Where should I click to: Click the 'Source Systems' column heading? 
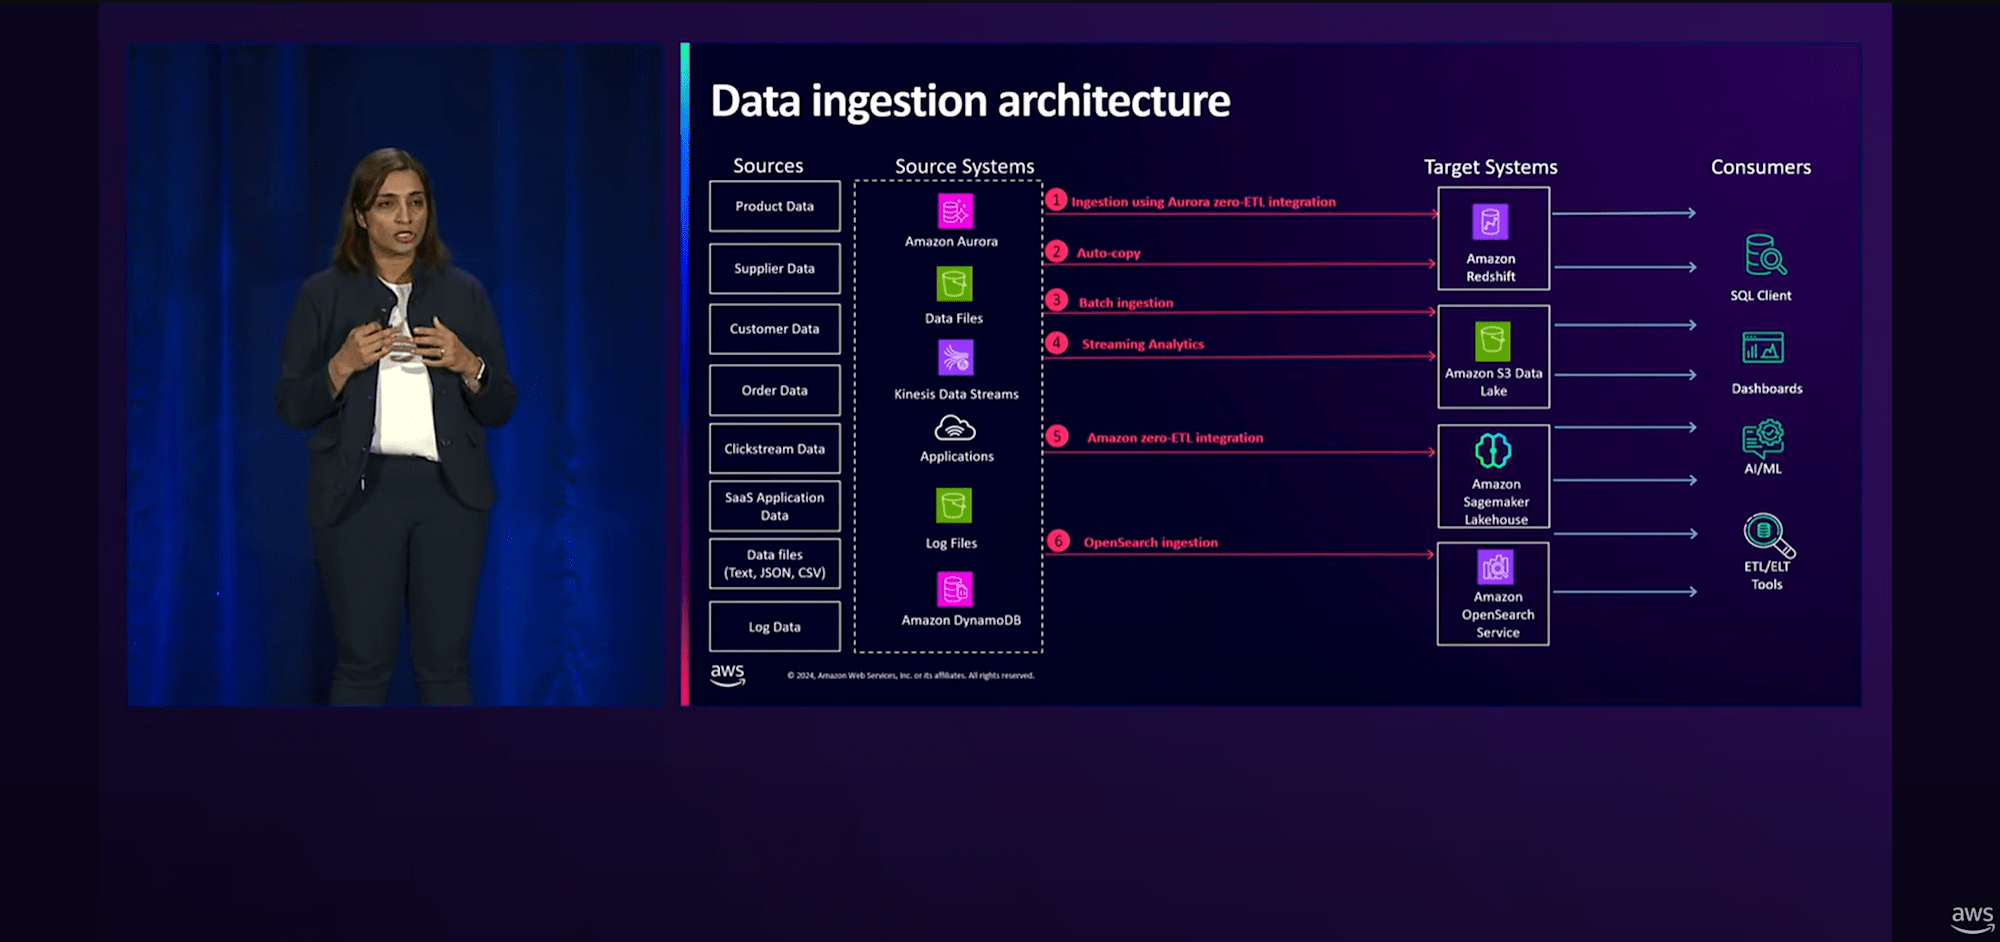point(965,166)
